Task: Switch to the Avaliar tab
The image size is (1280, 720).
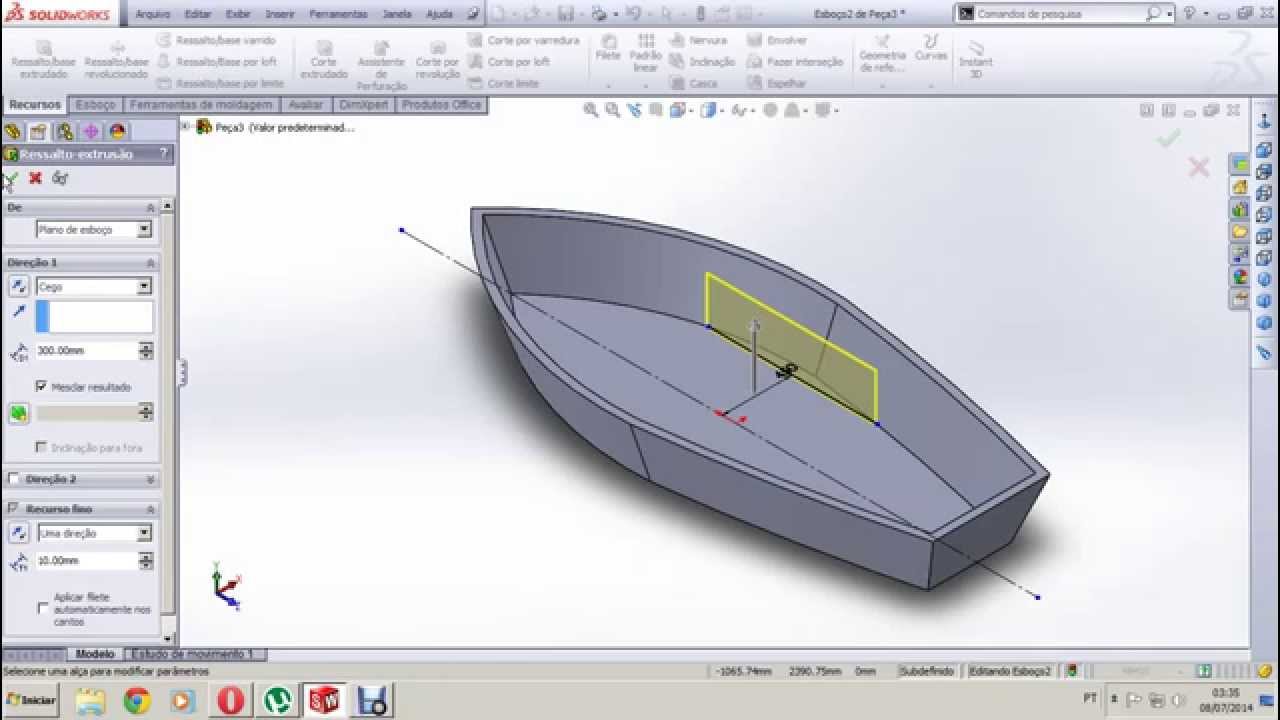Action: 306,105
